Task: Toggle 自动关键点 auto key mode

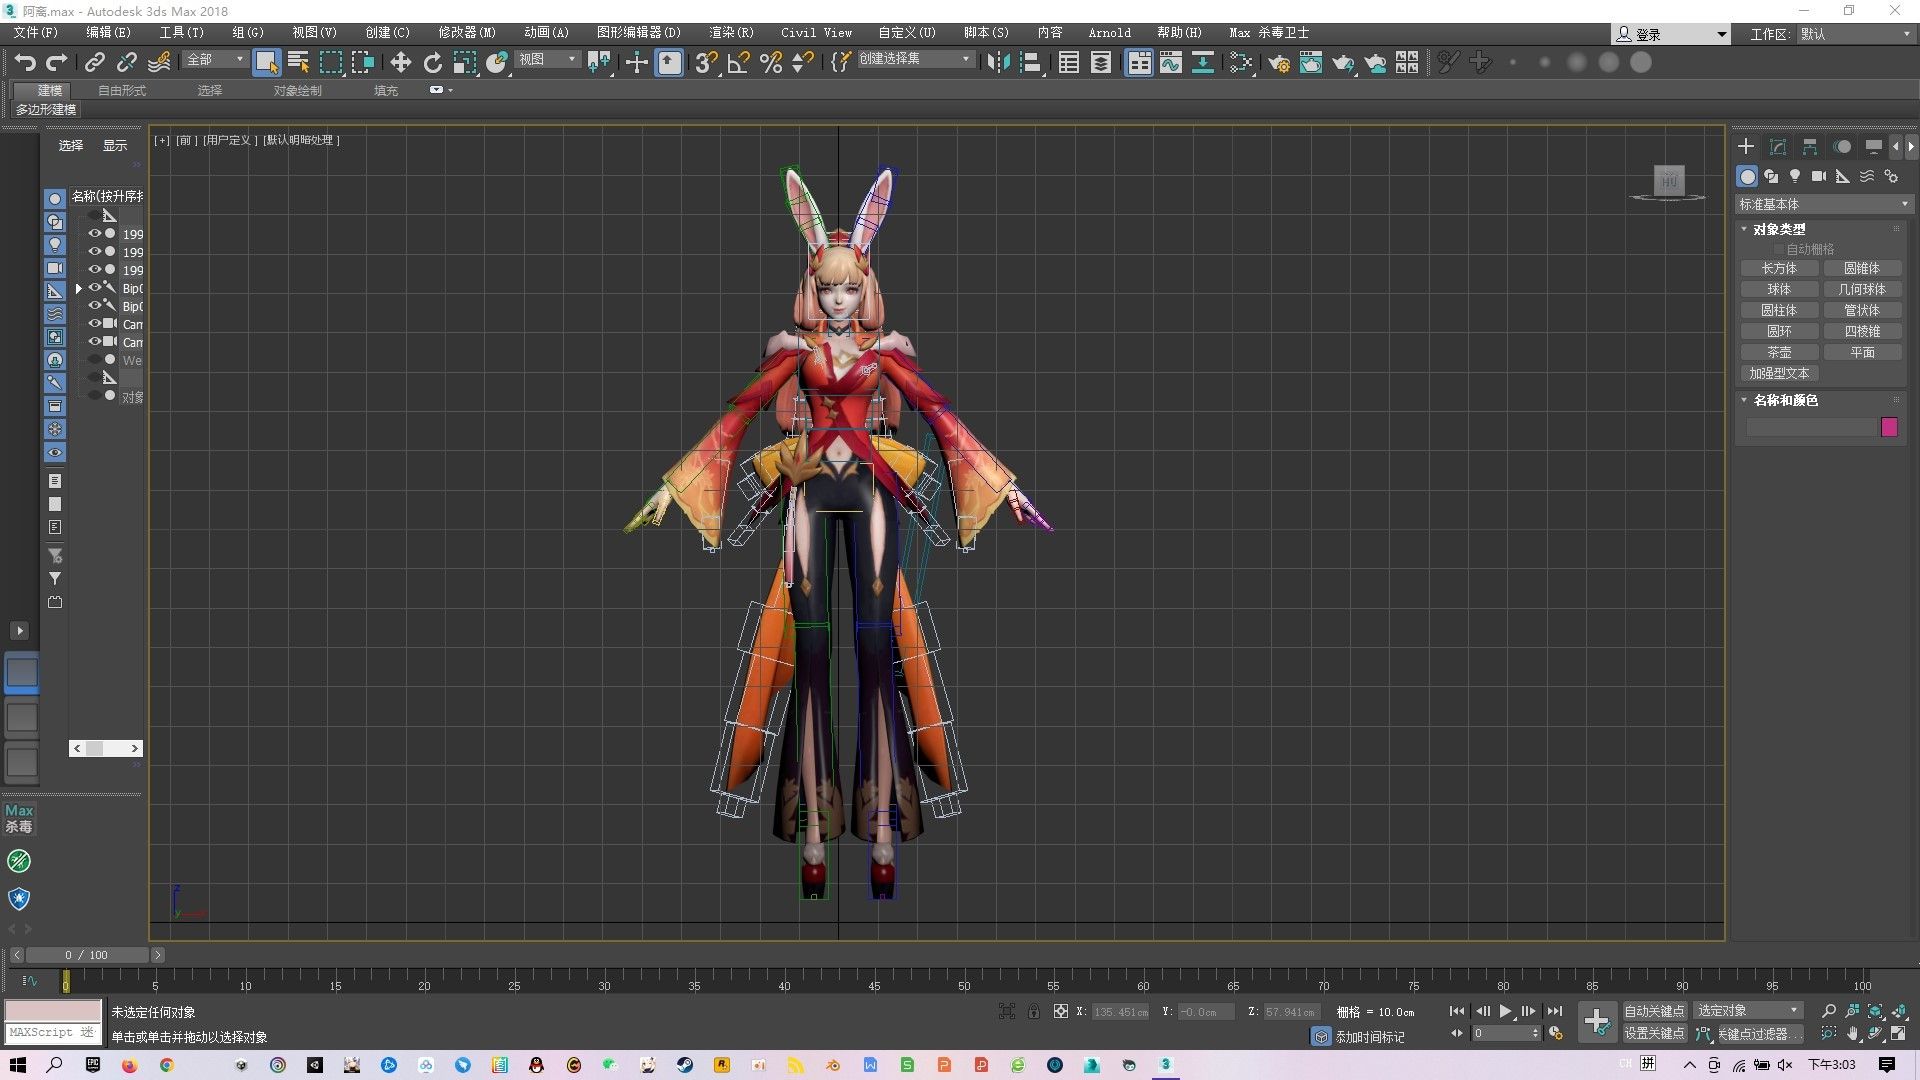Action: 1654,1011
